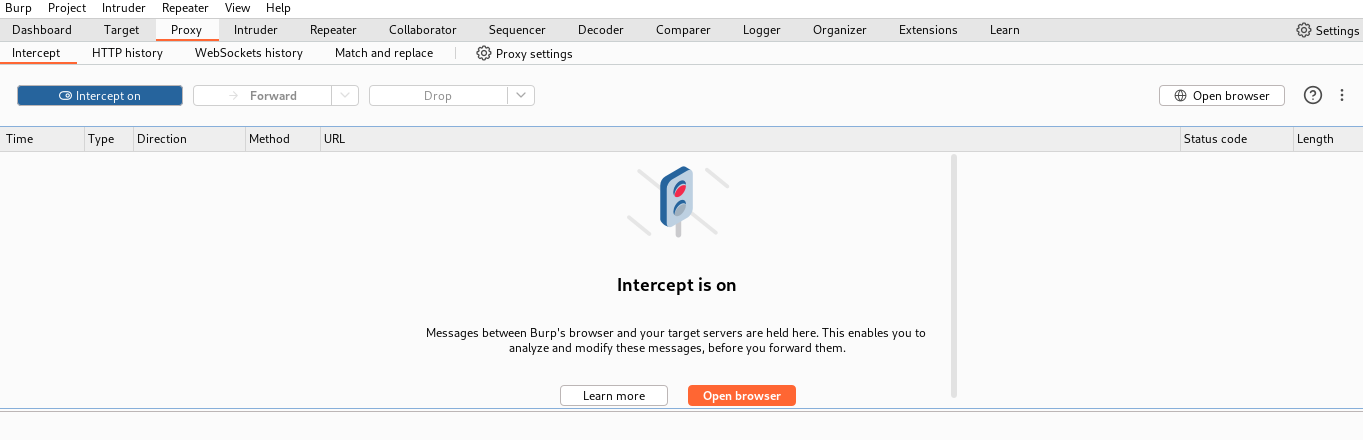Viewport: 1363px width, 440px height.
Task: Select the Proxy tab
Action: [x=187, y=30]
